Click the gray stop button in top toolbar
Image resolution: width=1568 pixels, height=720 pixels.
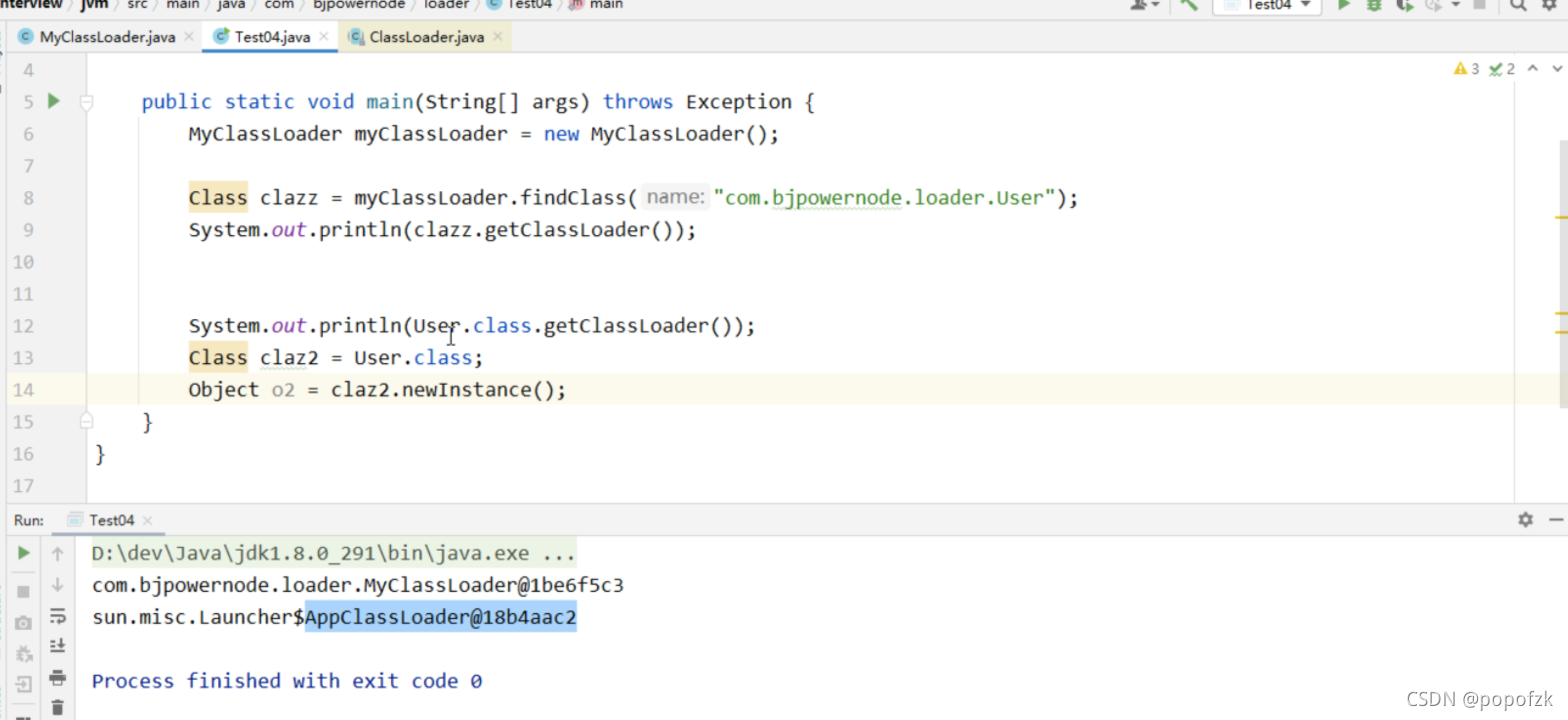pos(1480,5)
